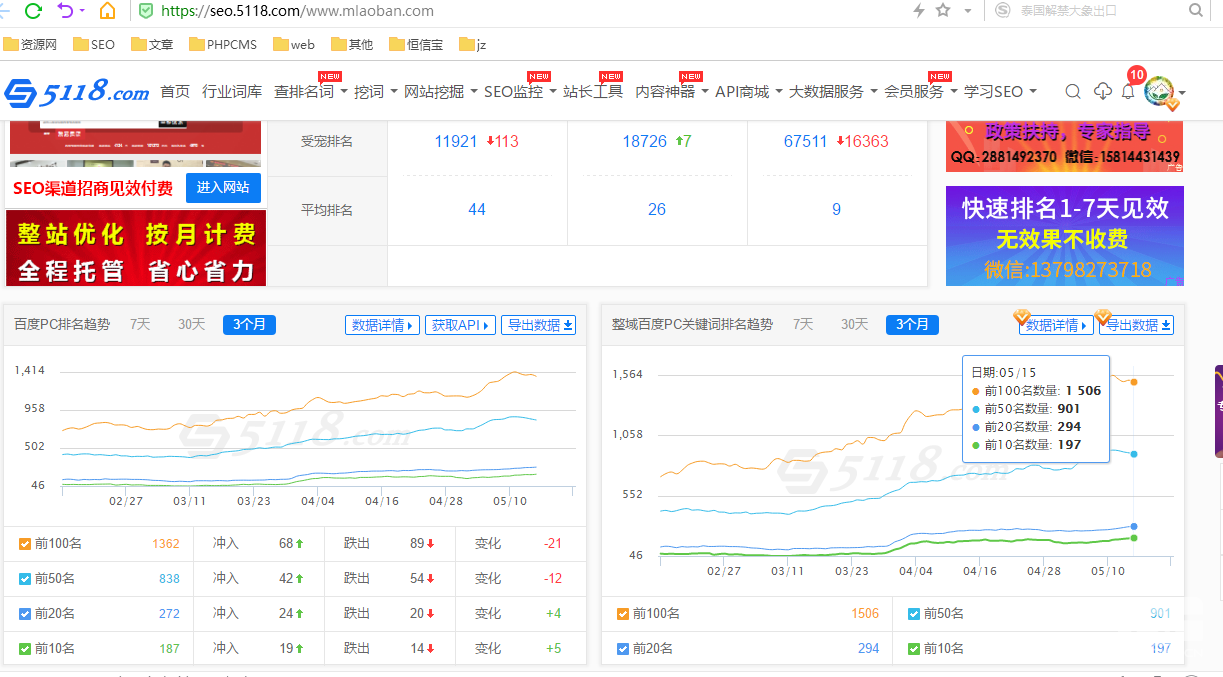Open the browser home page icon

pos(107,11)
